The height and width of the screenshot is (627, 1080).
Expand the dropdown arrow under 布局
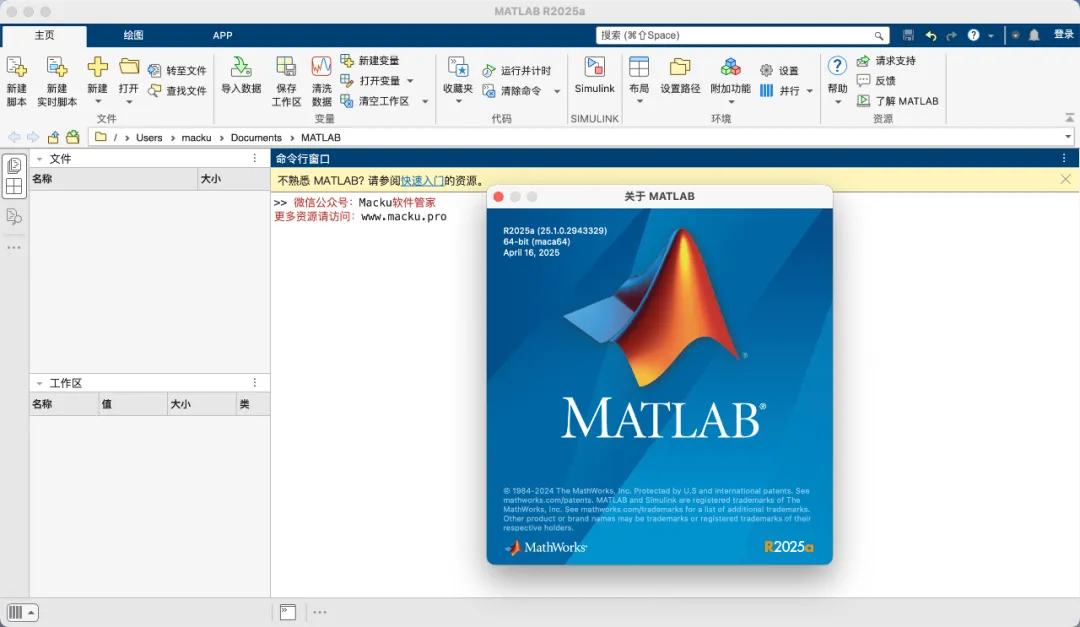pos(639,102)
